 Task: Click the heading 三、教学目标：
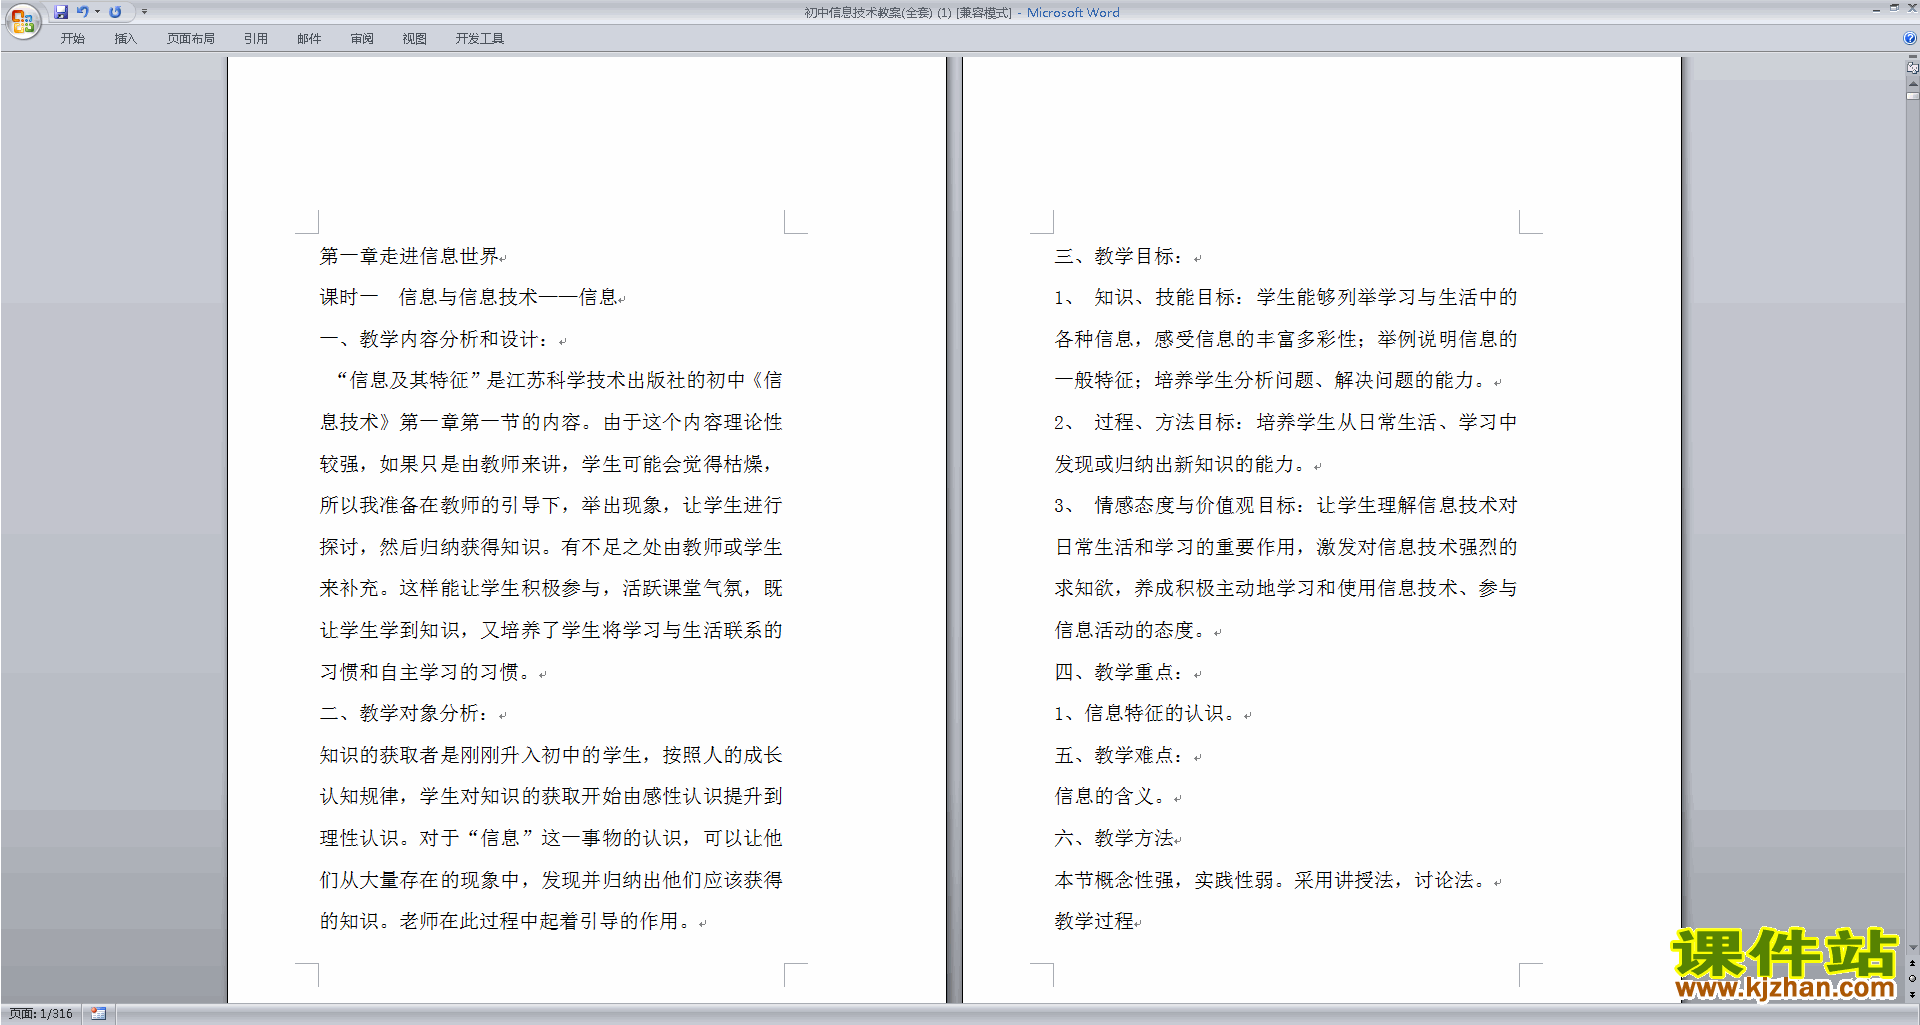click(1120, 256)
